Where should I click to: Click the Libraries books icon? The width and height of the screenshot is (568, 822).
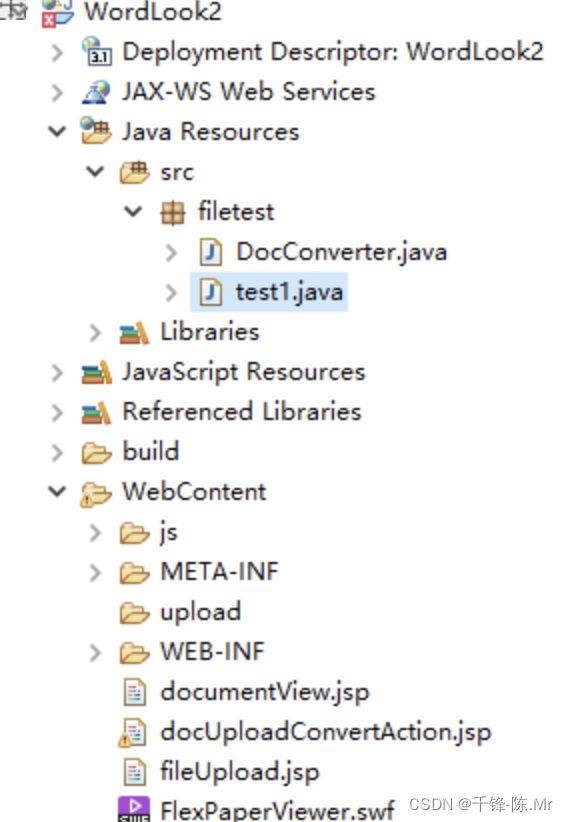pos(134,332)
